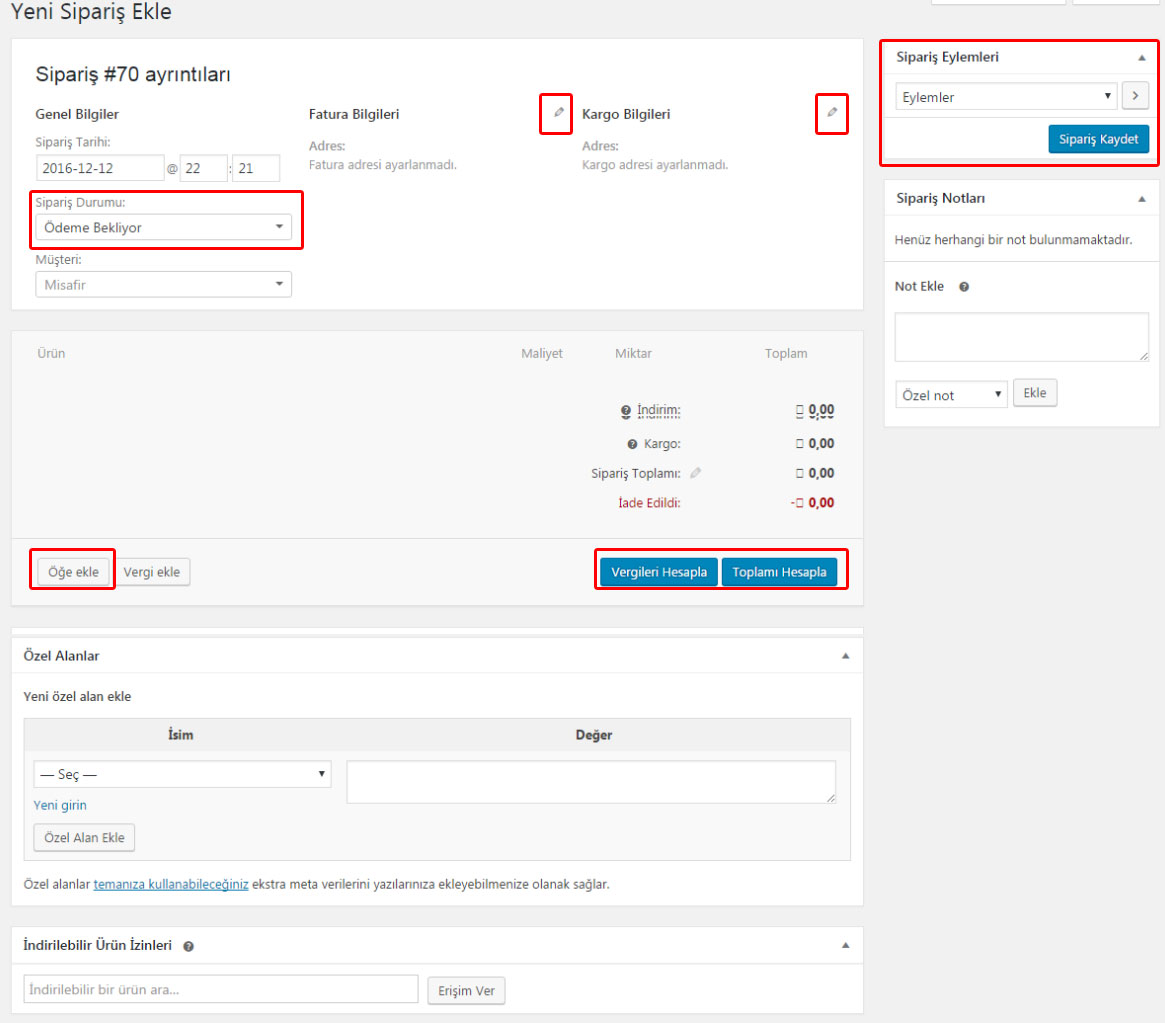The height and width of the screenshot is (1023, 1165).
Task: Collapse İndirilebilir Ürün İzinleri panel
Action: coord(846,946)
